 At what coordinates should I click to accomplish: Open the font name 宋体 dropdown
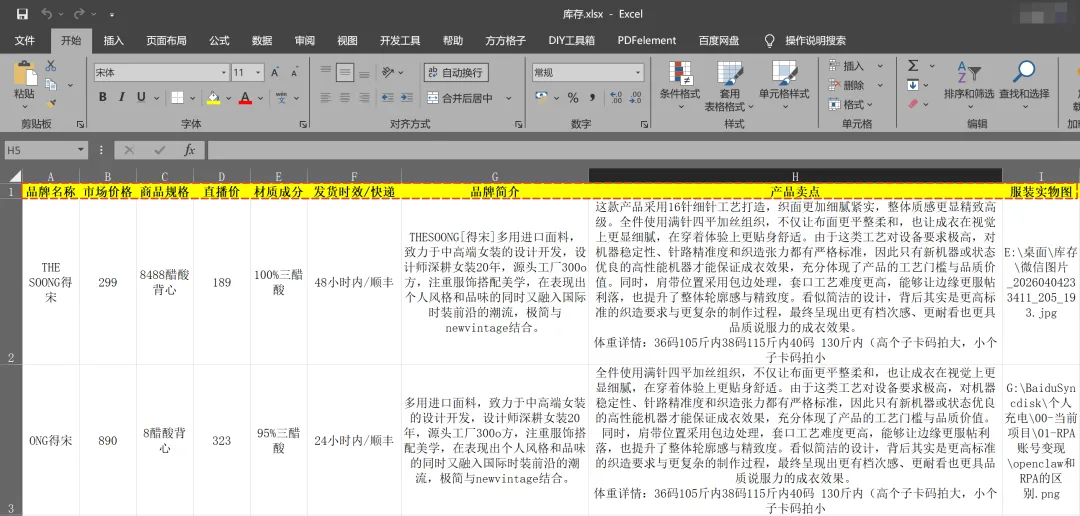(x=224, y=72)
